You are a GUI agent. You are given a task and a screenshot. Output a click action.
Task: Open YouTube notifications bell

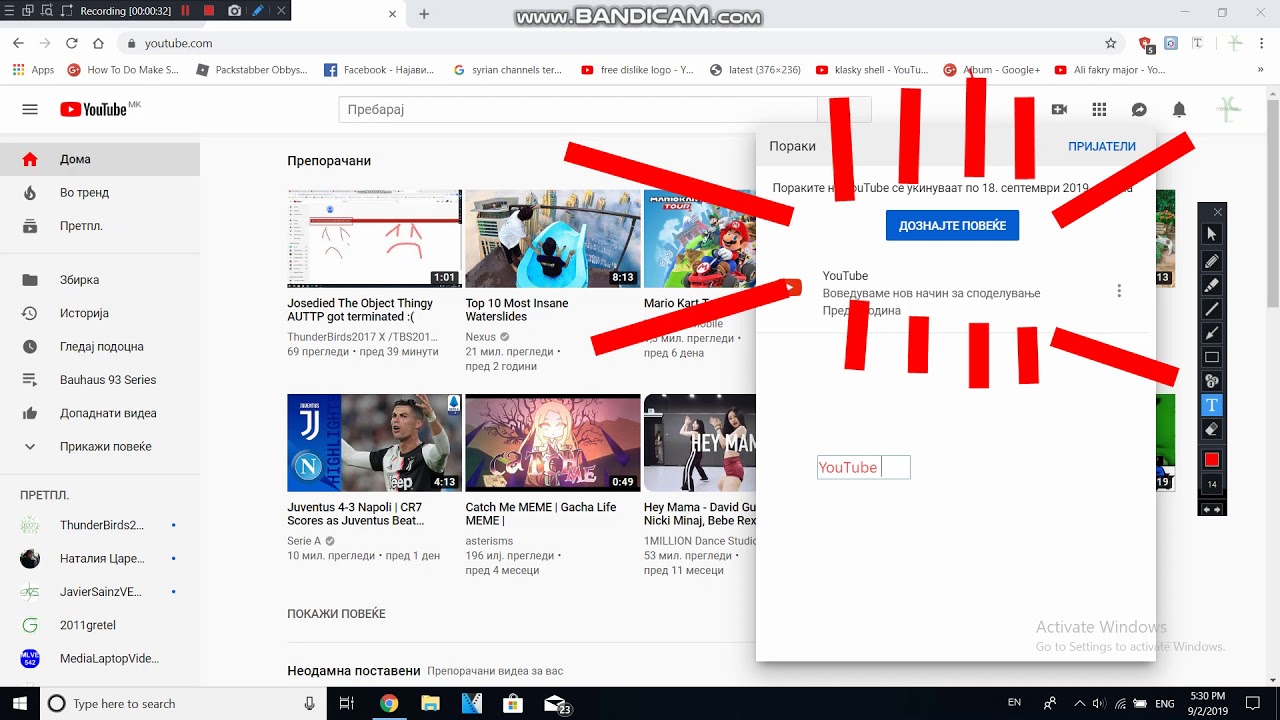1179,110
